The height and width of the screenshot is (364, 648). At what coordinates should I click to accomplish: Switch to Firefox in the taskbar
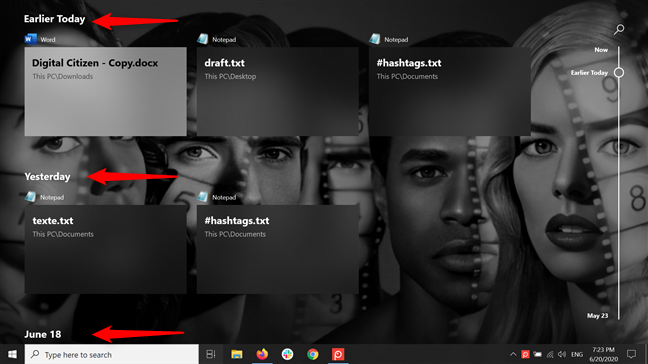point(262,354)
